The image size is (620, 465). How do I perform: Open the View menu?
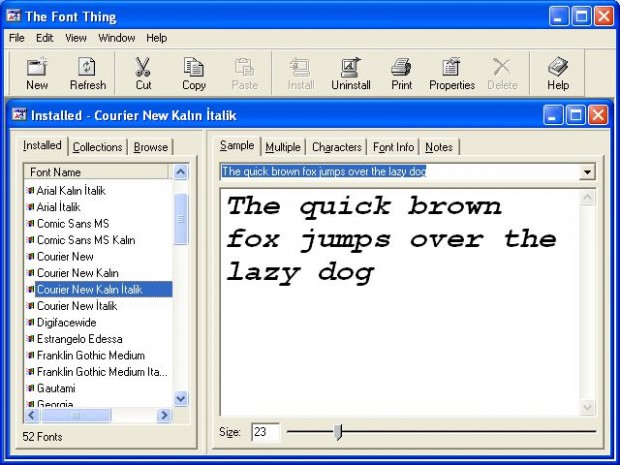click(x=76, y=38)
